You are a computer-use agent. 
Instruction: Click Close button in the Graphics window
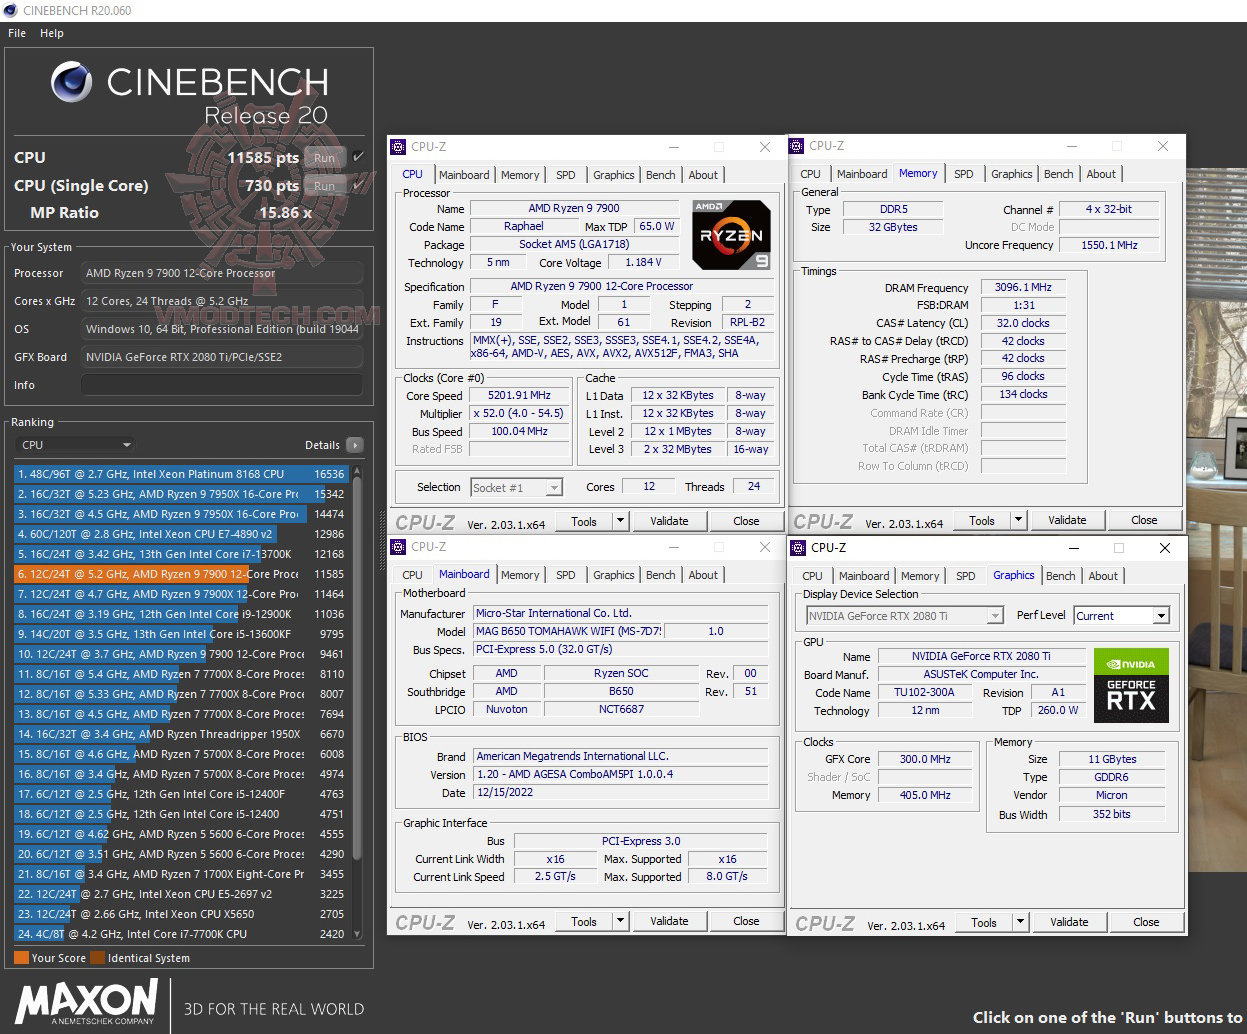point(1146,922)
